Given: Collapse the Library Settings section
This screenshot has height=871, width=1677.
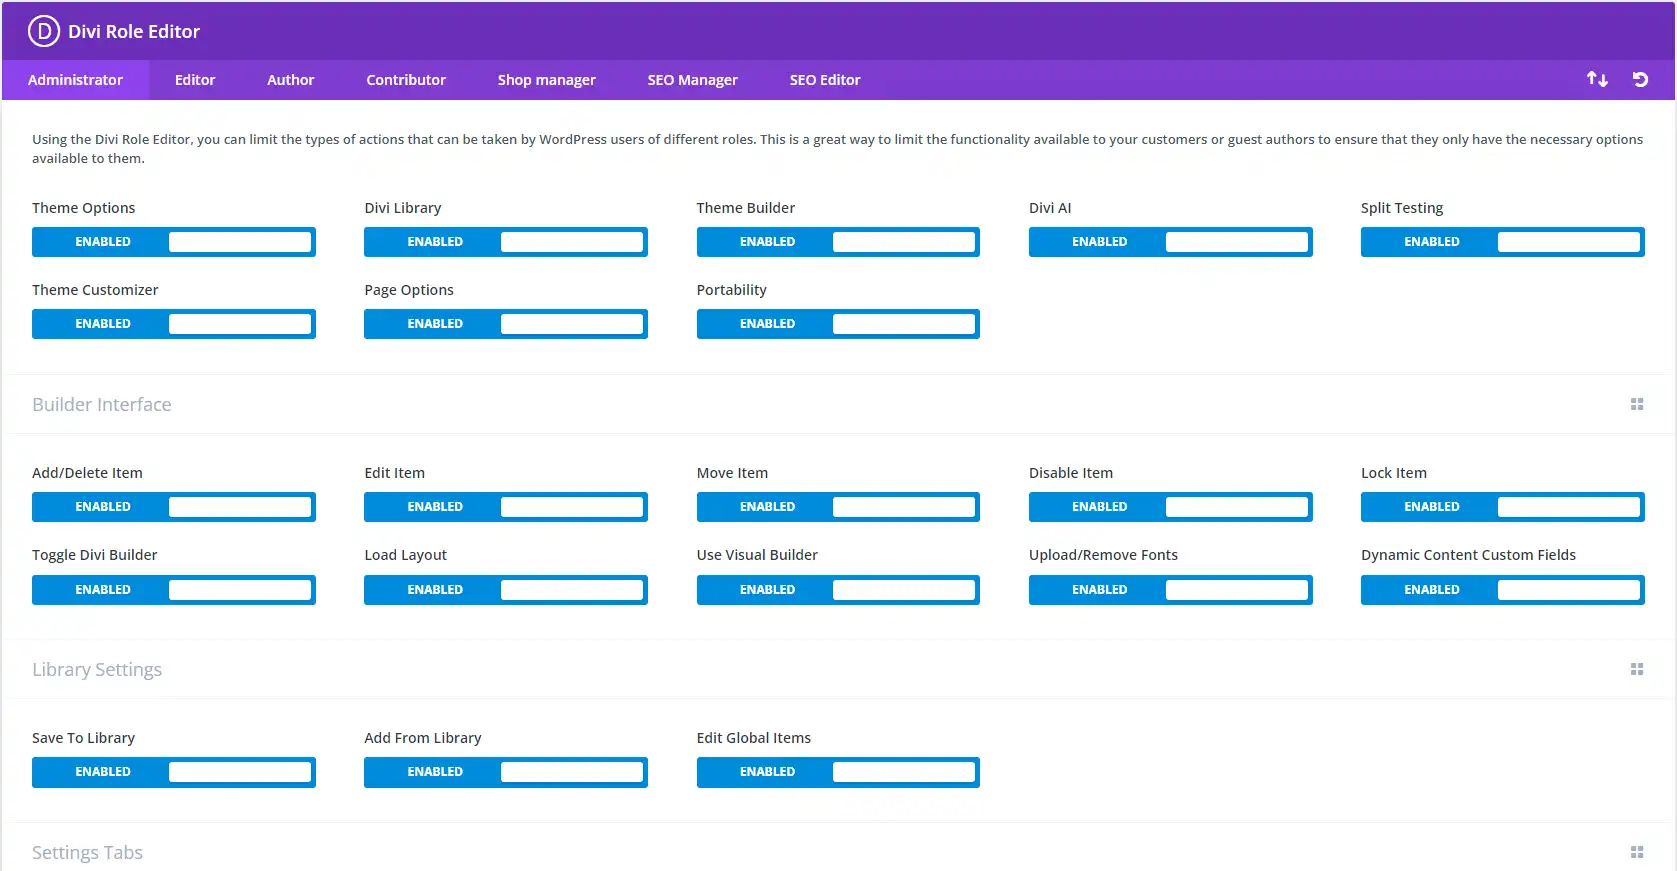Looking at the screenshot, I should point(97,670).
